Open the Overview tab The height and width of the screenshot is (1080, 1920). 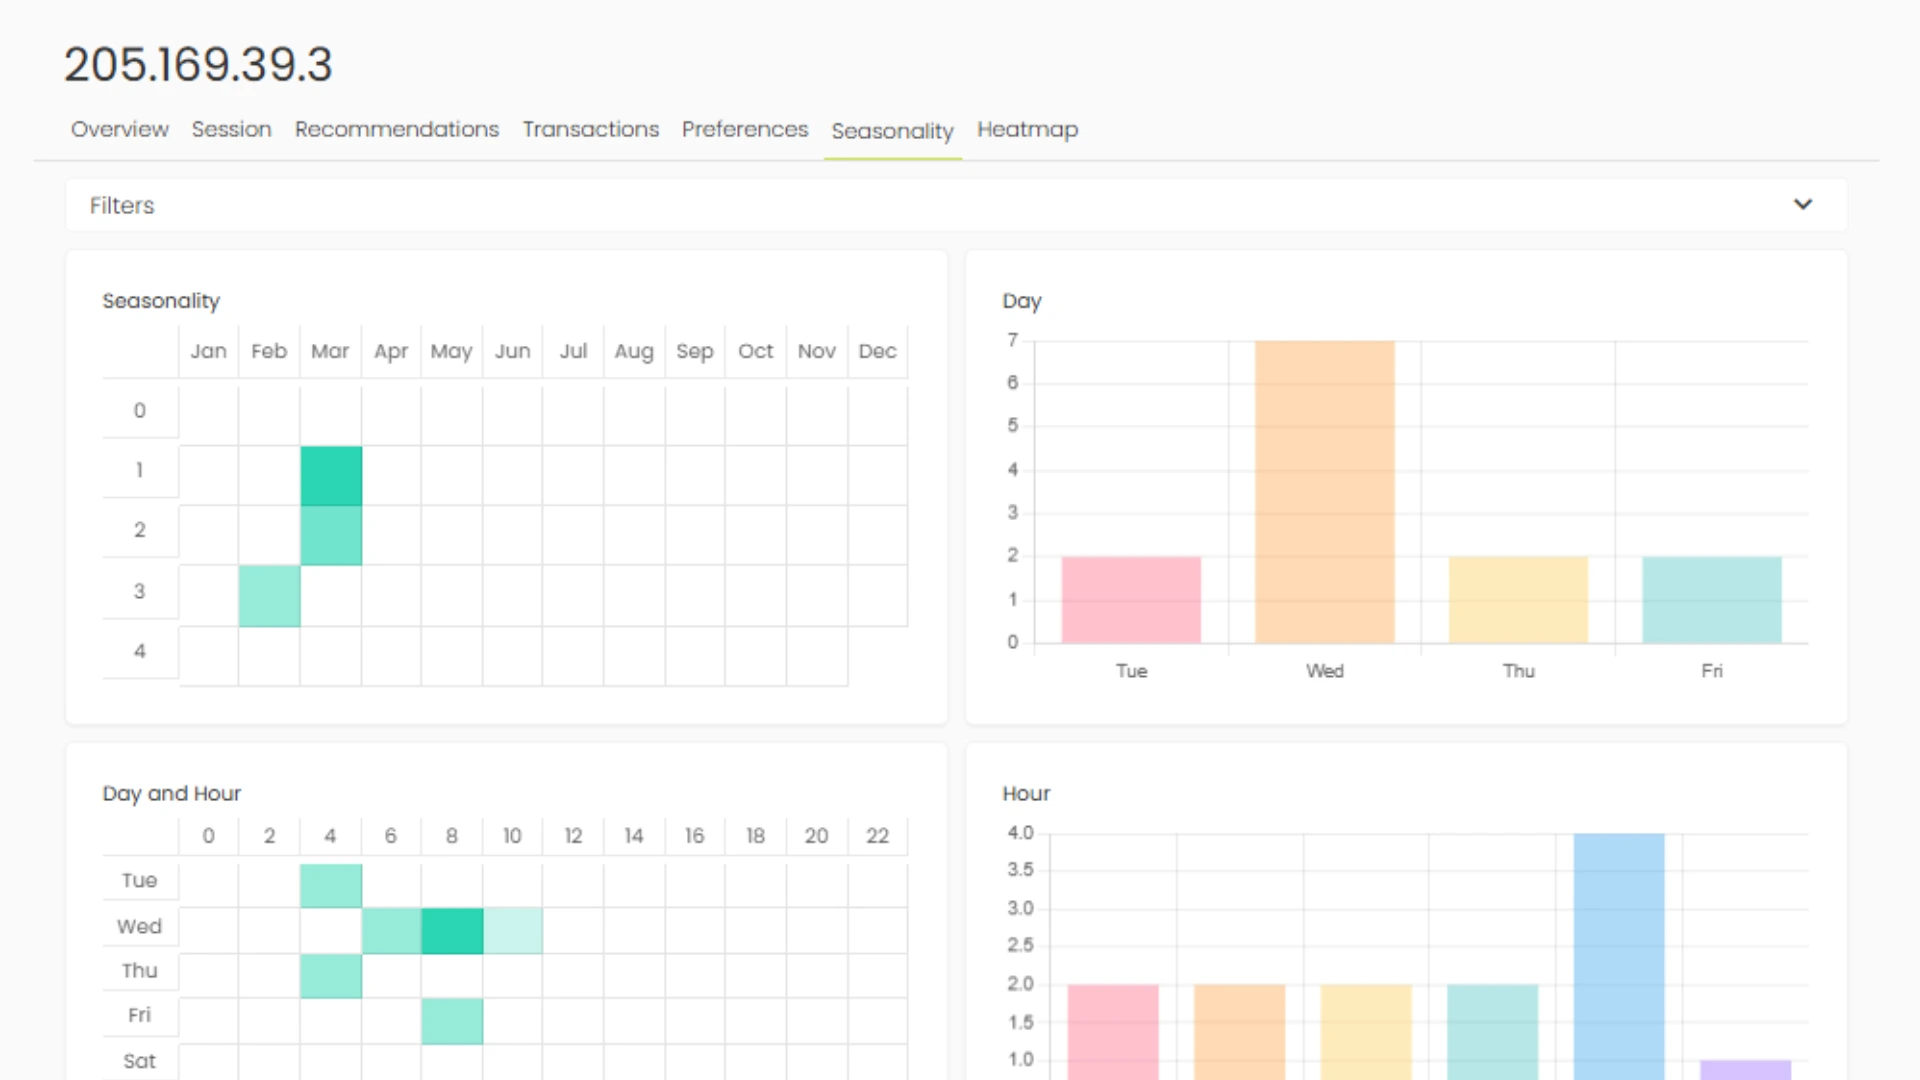120,130
